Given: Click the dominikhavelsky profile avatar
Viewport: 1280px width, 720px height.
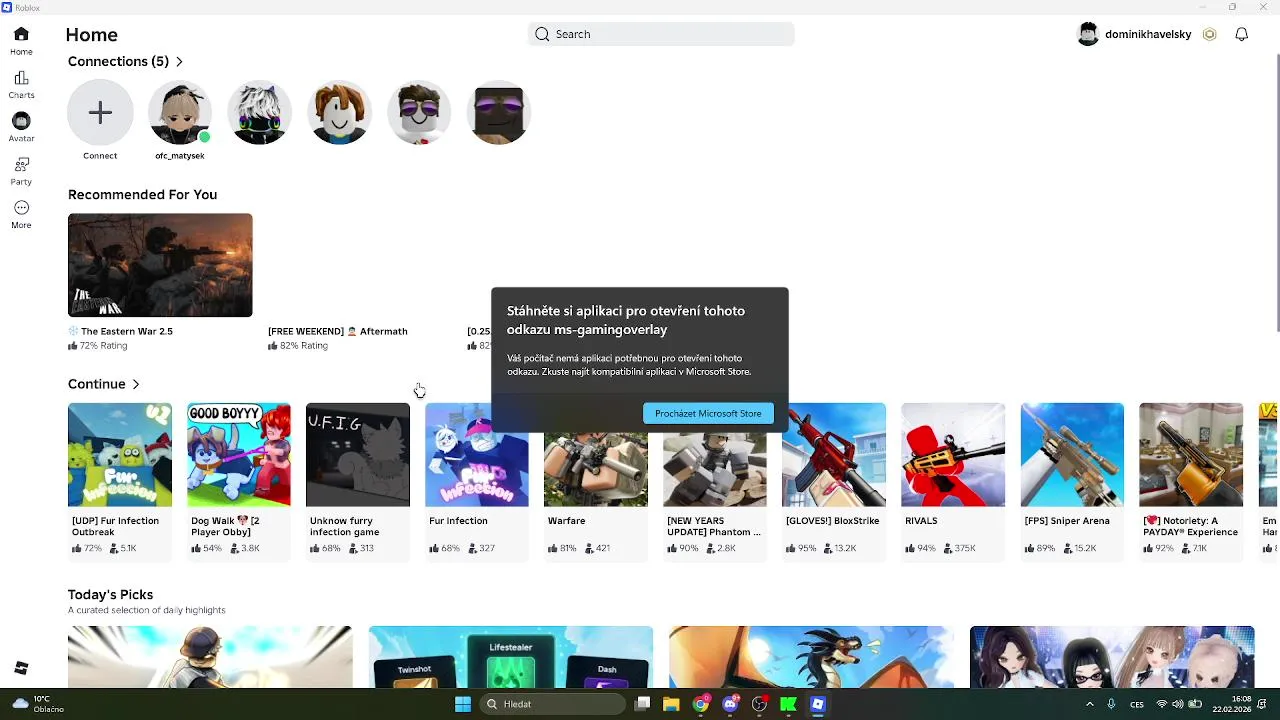Looking at the screenshot, I should 1088,34.
